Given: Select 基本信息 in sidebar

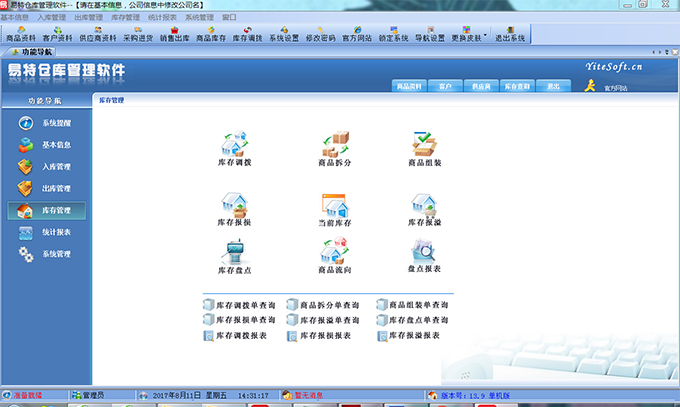Looking at the screenshot, I should pyautogui.click(x=45, y=145).
